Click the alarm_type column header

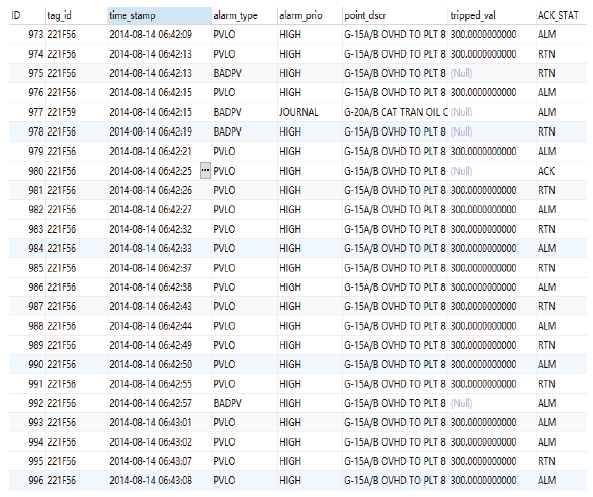coord(244,16)
